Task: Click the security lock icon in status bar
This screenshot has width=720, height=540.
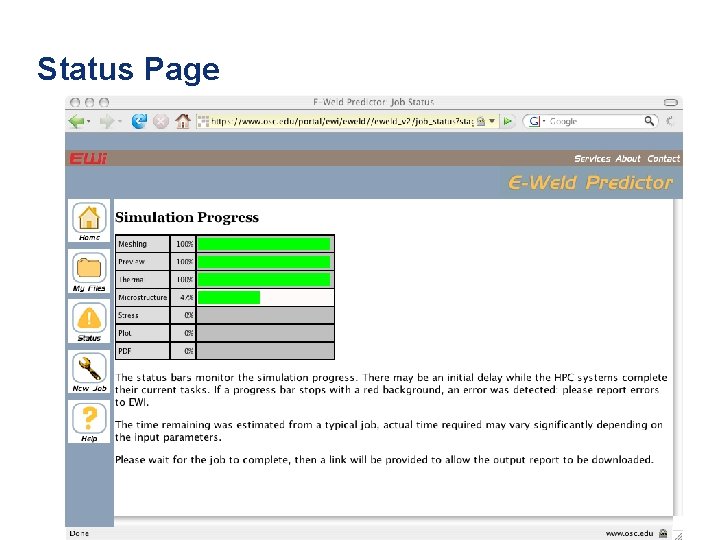Action: coord(663,533)
